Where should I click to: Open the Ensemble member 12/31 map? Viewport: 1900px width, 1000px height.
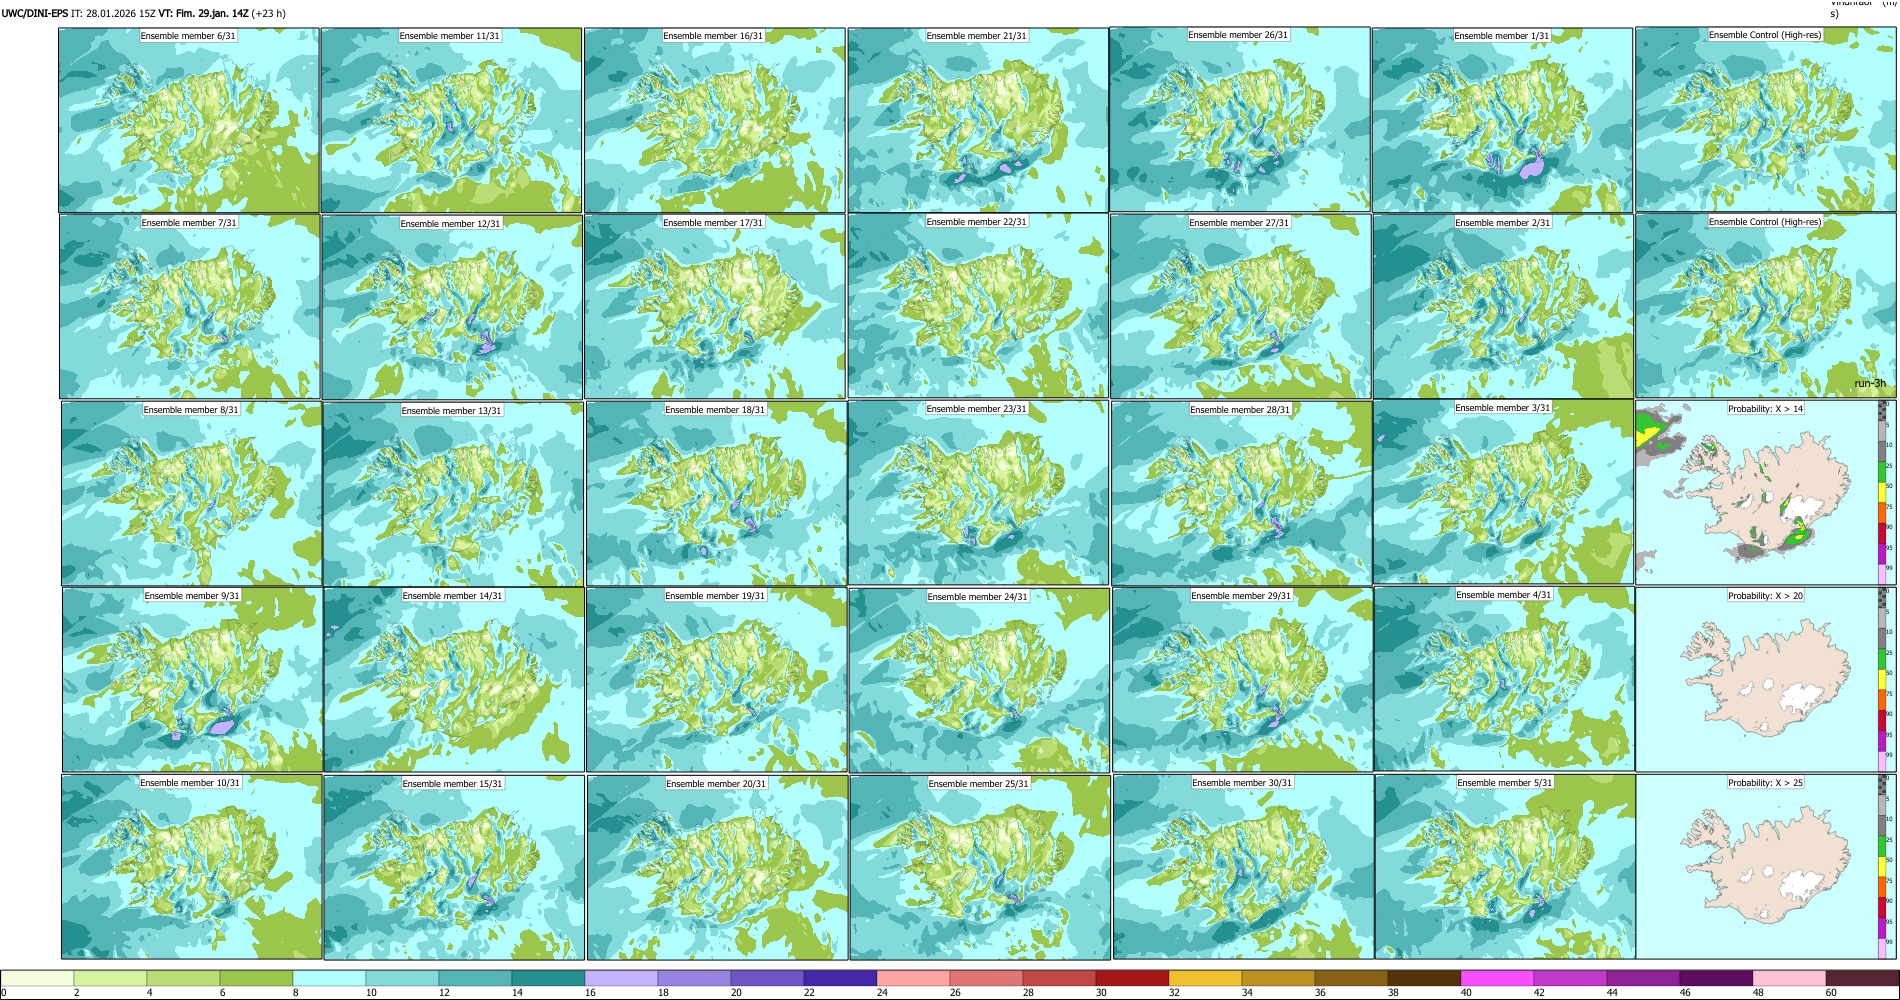452,307
